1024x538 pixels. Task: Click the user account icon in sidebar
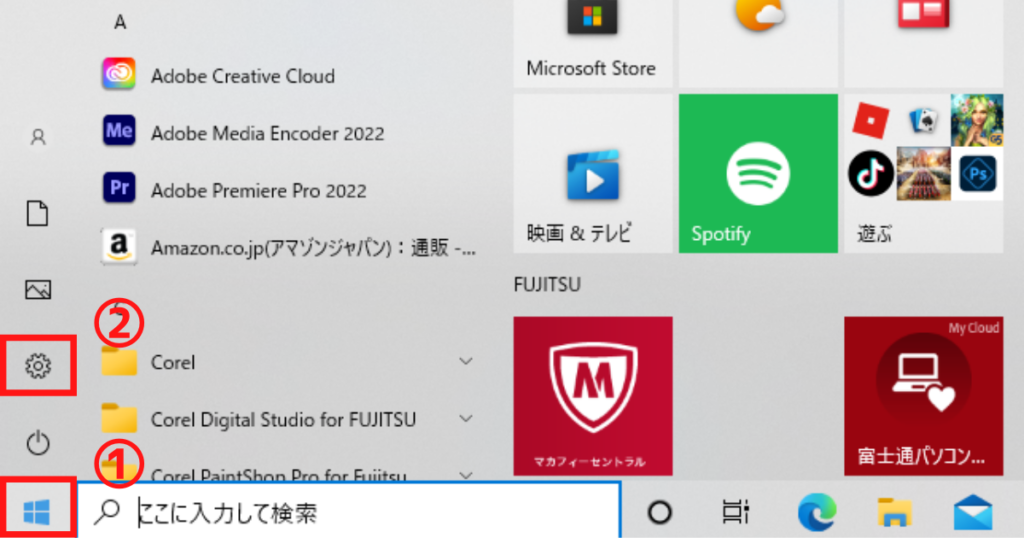point(38,137)
